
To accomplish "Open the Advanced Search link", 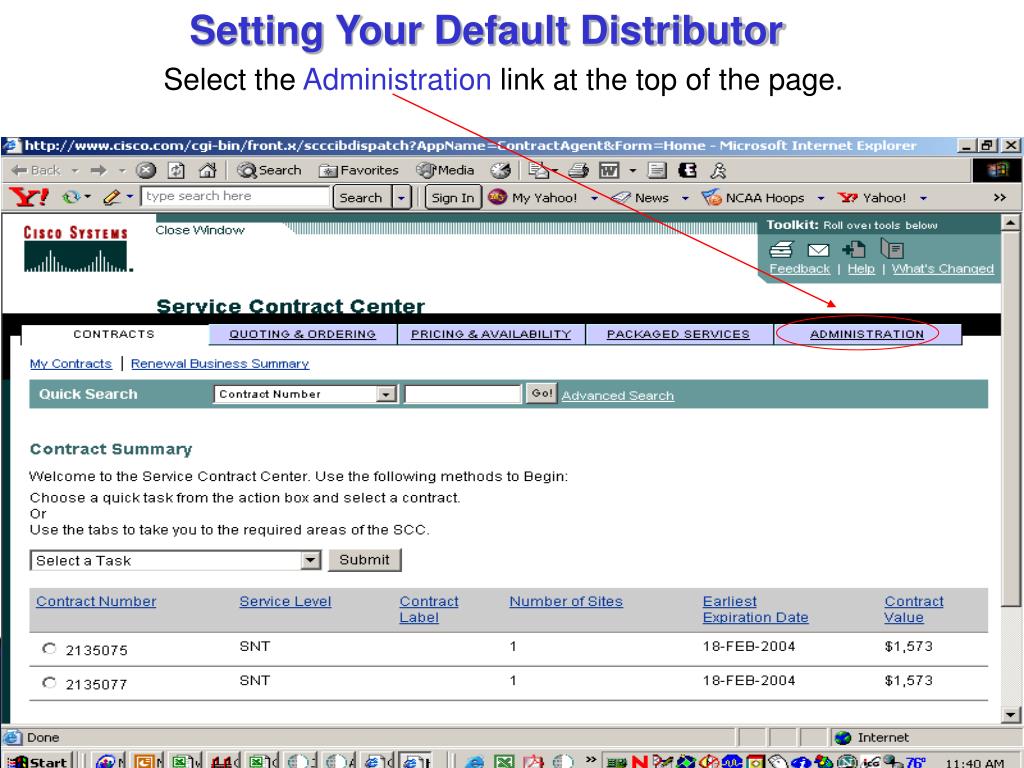I will click(618, 395).
